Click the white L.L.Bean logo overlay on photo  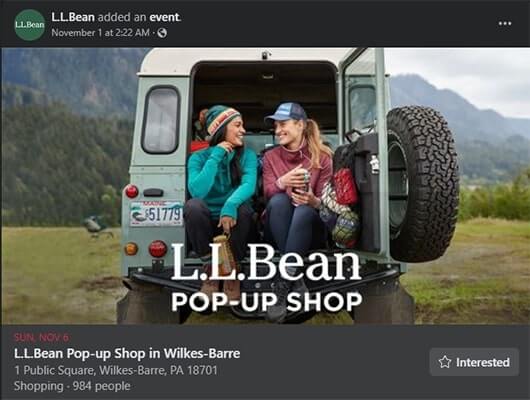pos(266,262)
